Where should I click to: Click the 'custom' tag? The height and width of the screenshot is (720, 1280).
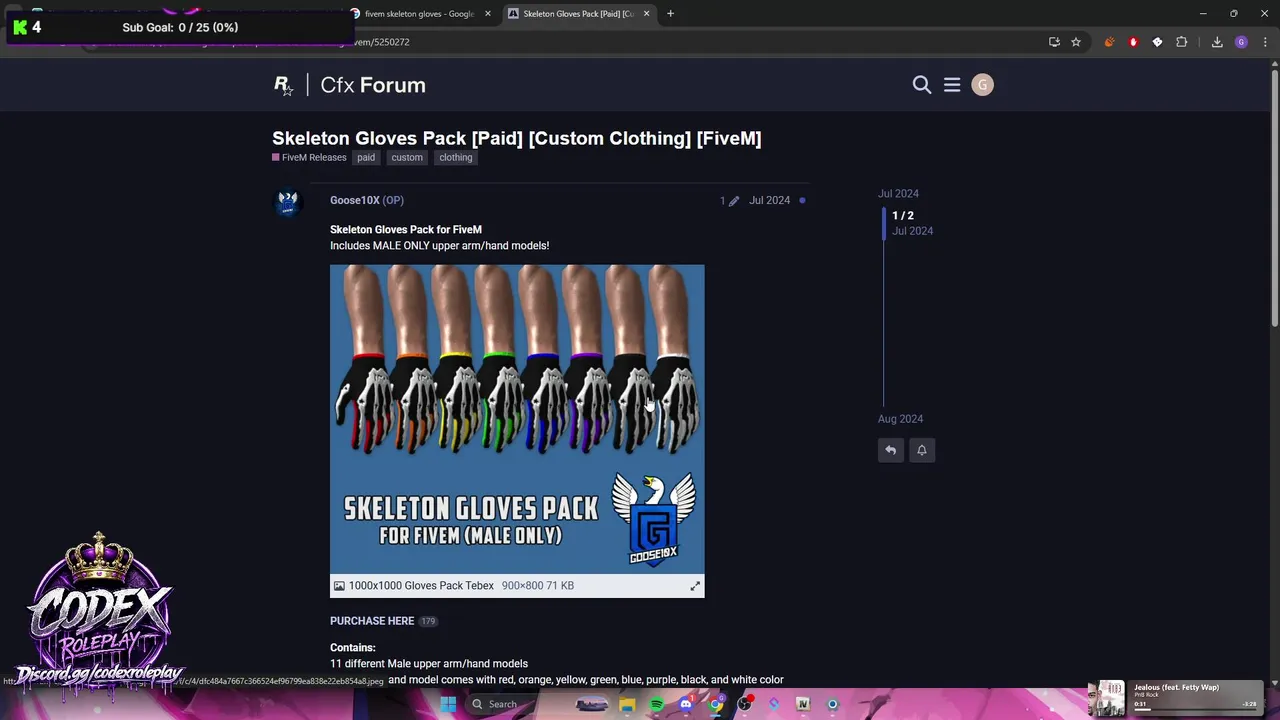coord(407,157)
